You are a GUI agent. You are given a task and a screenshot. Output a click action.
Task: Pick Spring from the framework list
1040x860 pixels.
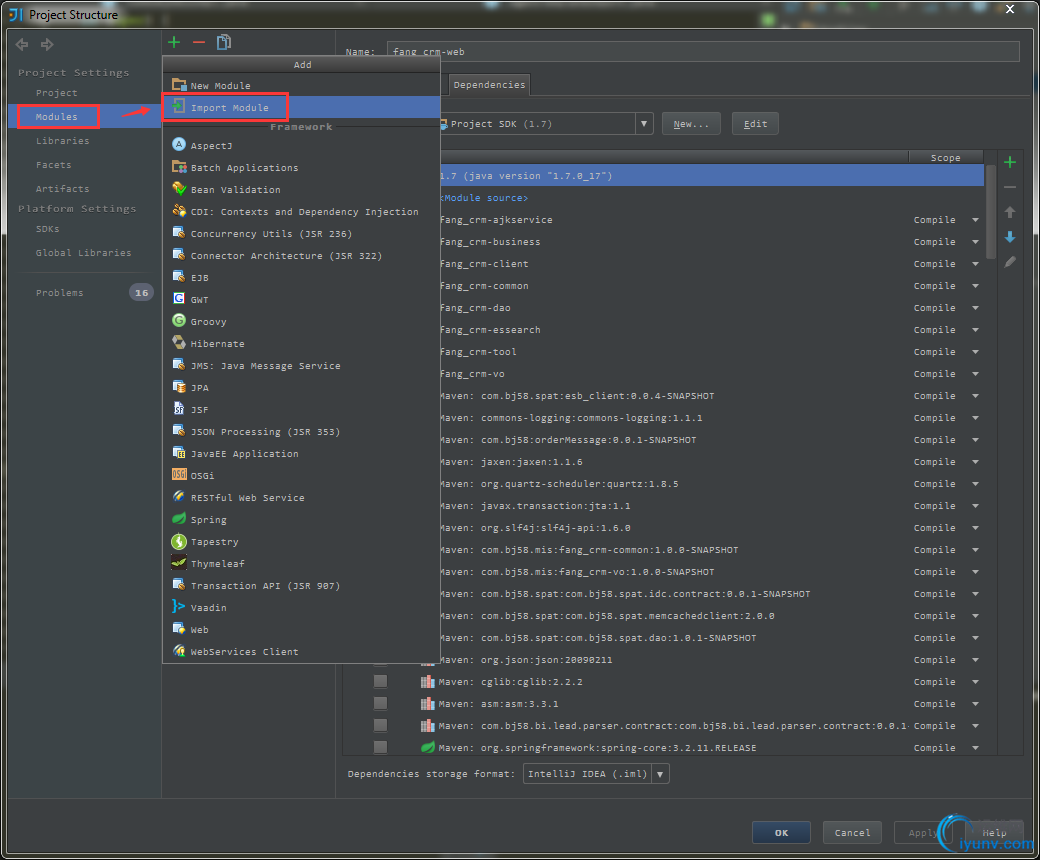click(x=301, y=520)
